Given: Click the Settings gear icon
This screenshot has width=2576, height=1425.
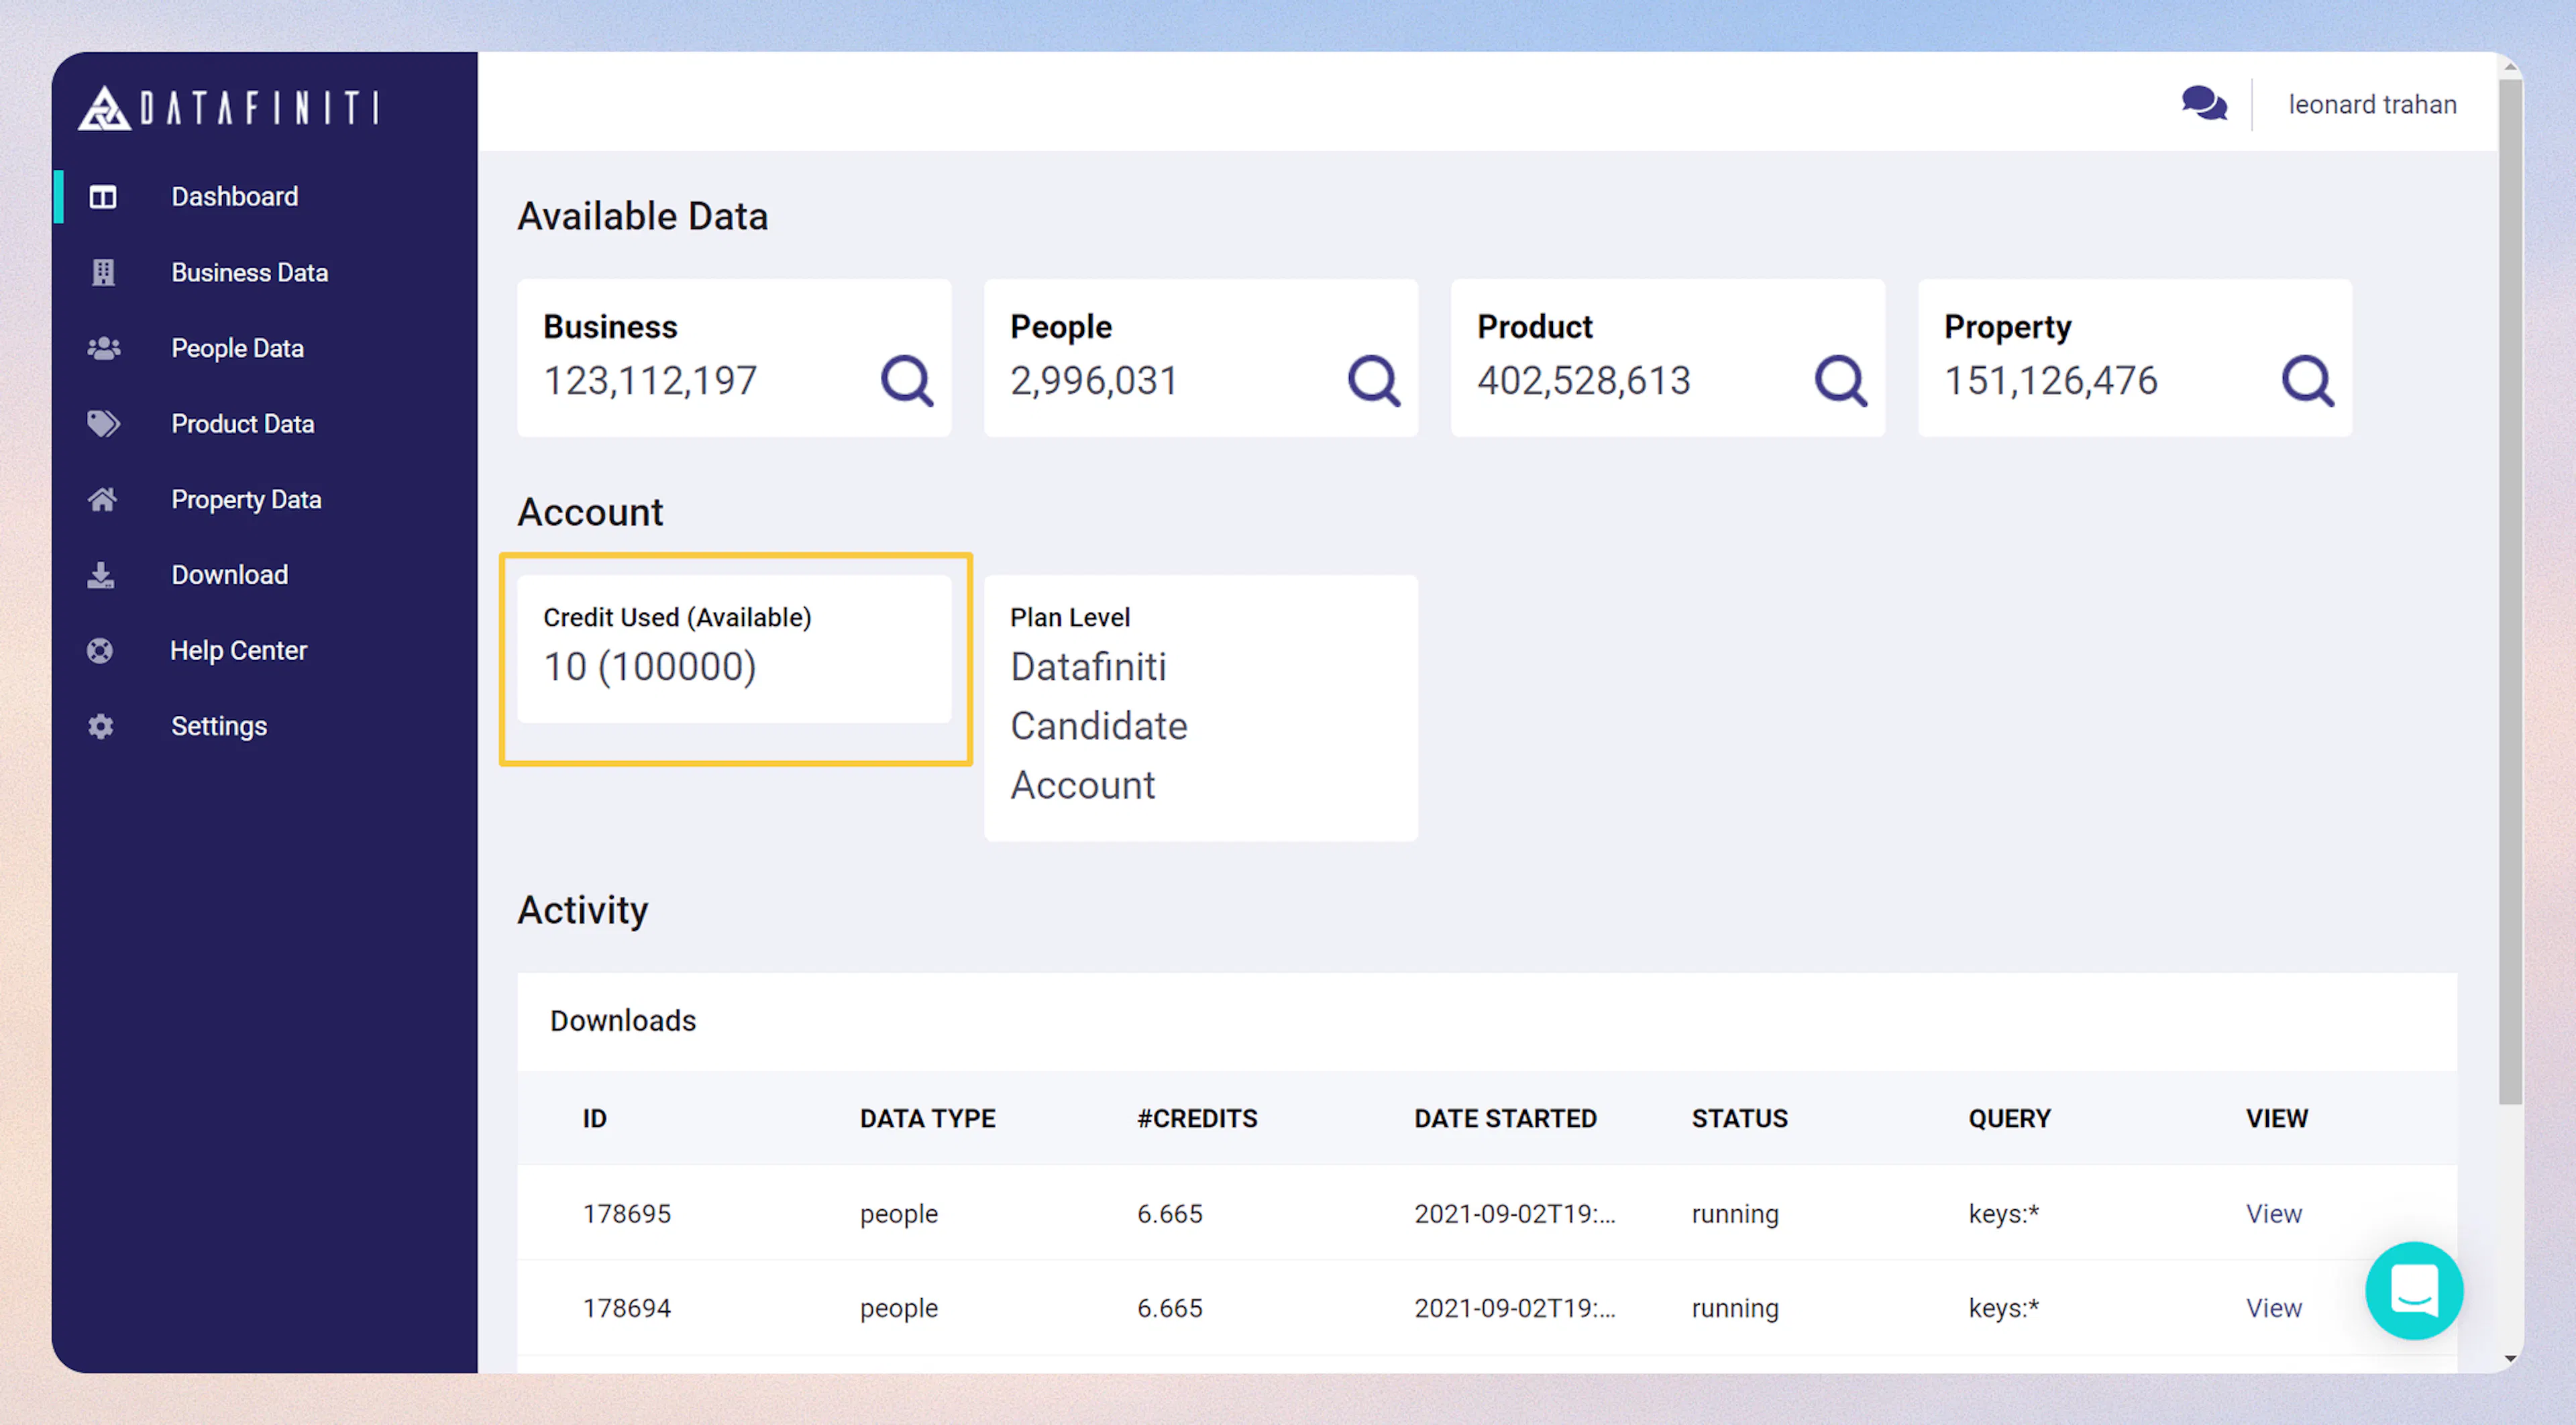Looking at the screenshot, I should pyautogui.click(x=99, y=726).
